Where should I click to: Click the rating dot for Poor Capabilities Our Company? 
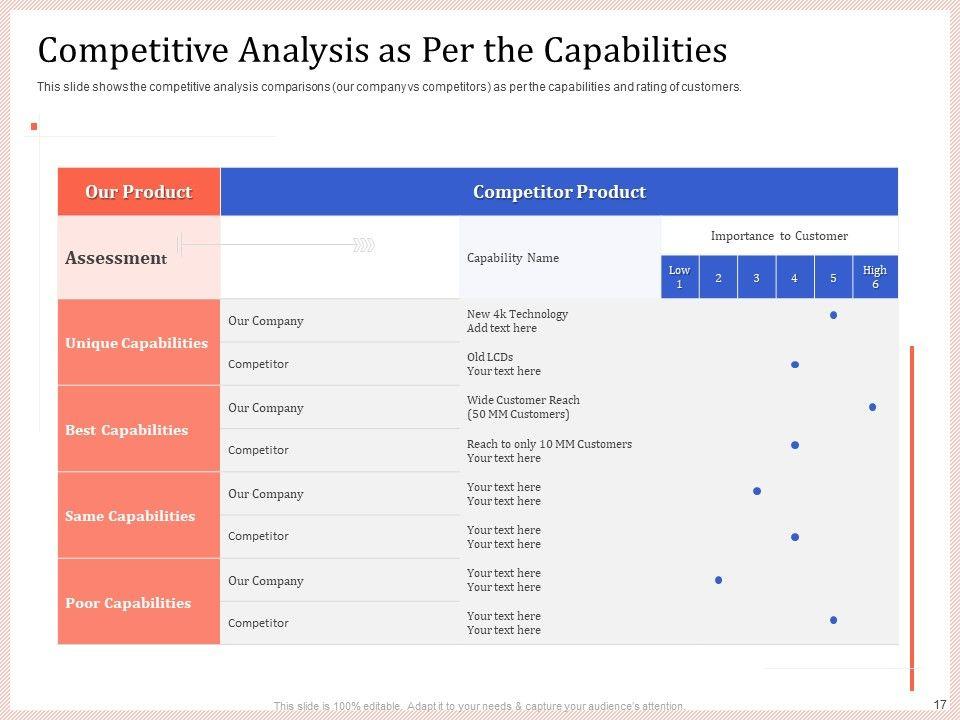718,580
